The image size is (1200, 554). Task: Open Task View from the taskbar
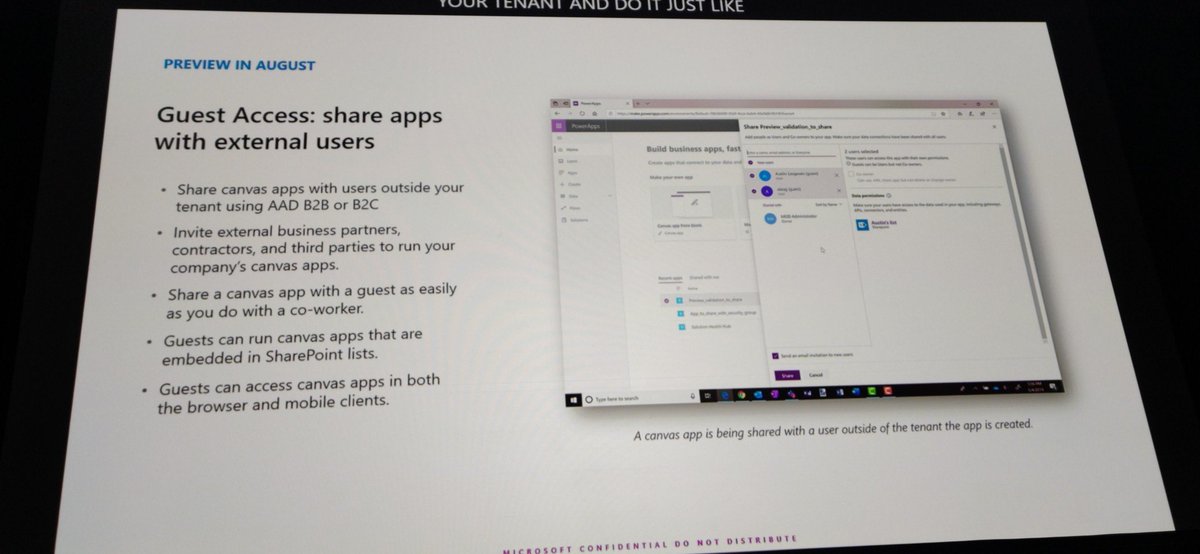(707, 395)
